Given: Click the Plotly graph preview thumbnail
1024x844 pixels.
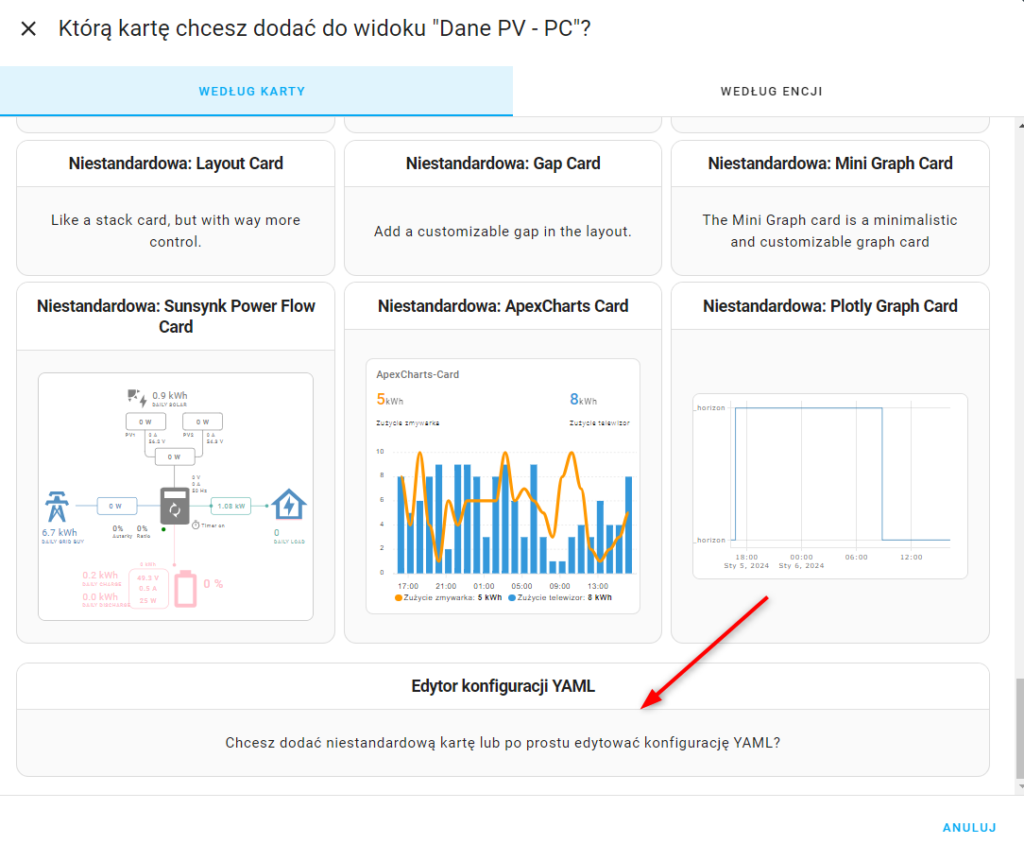Looking at the screenshot, I should point(829,486).
